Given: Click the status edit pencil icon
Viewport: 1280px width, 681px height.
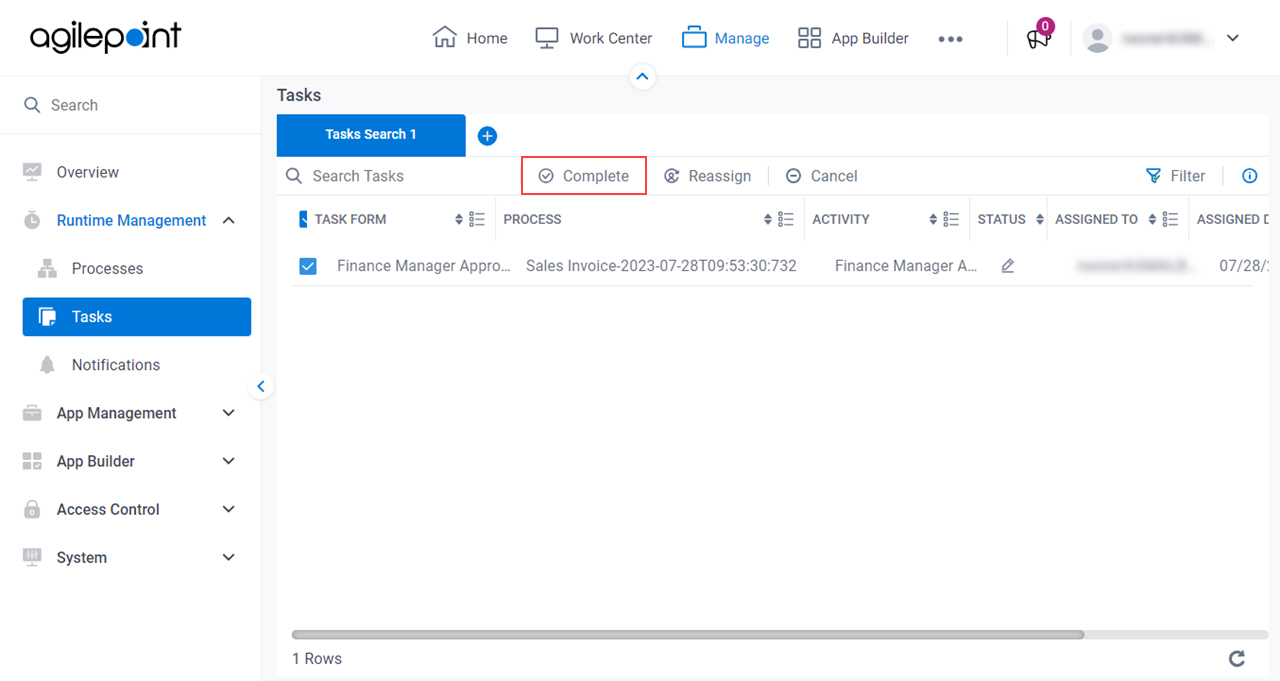Looking at the screenshot, I should 1007,266.
